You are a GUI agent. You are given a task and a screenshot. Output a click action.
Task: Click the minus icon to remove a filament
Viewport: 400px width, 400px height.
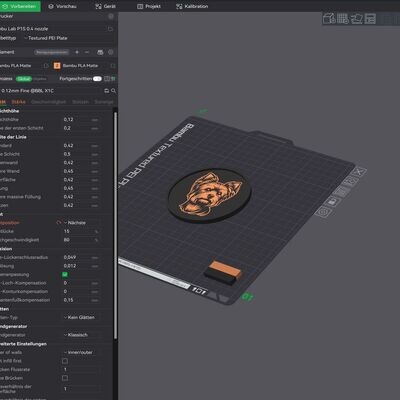point(87,52)
